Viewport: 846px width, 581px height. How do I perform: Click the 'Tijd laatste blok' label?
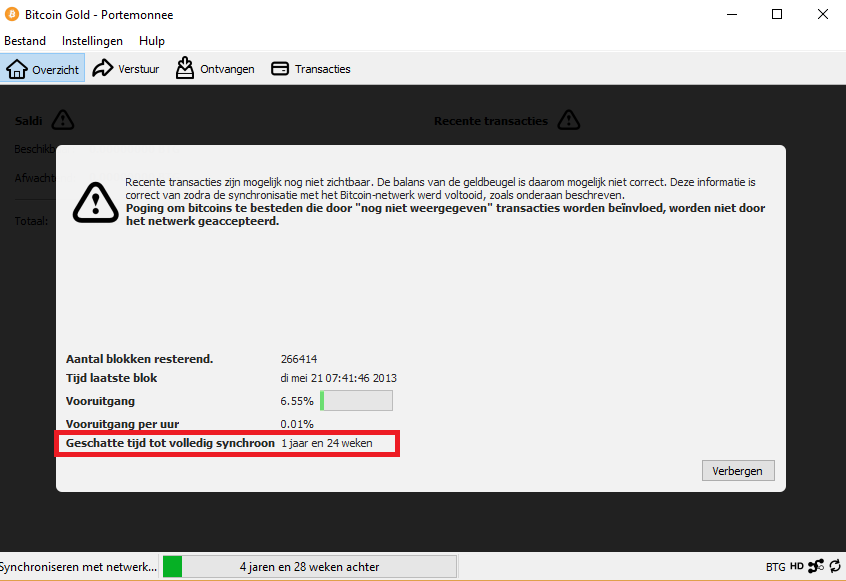point(111,378)
